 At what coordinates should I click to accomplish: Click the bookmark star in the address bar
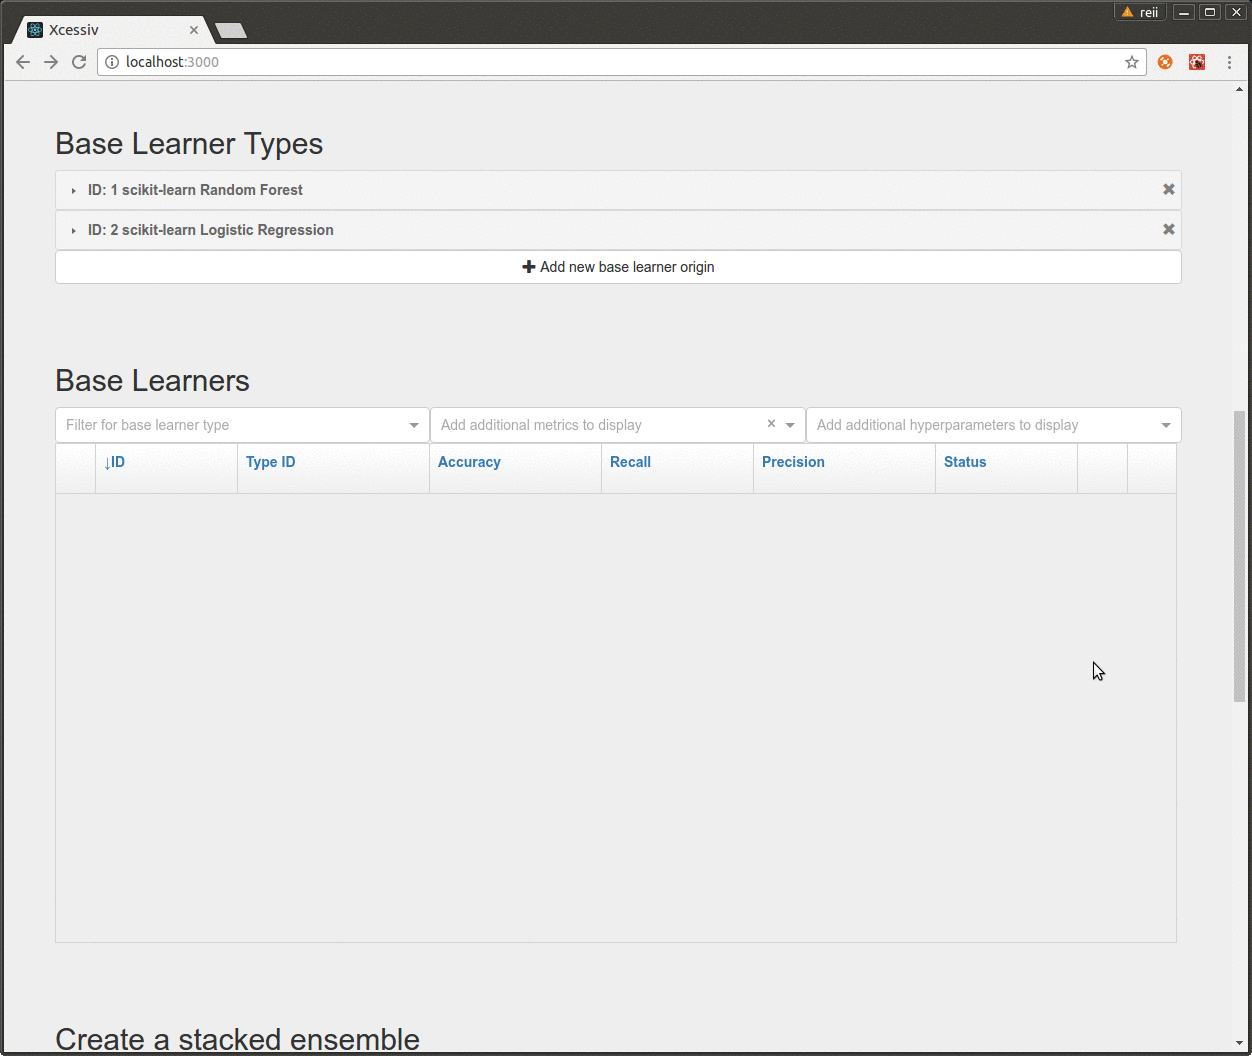pos(1131,61)
